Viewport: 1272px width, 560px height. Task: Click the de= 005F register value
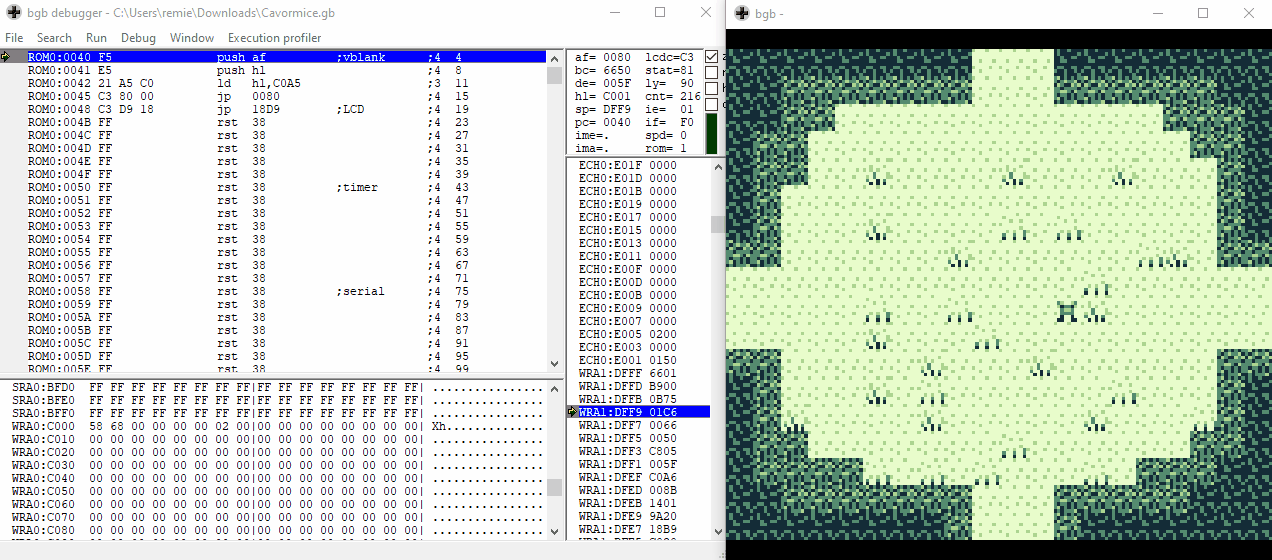(603, 83)
